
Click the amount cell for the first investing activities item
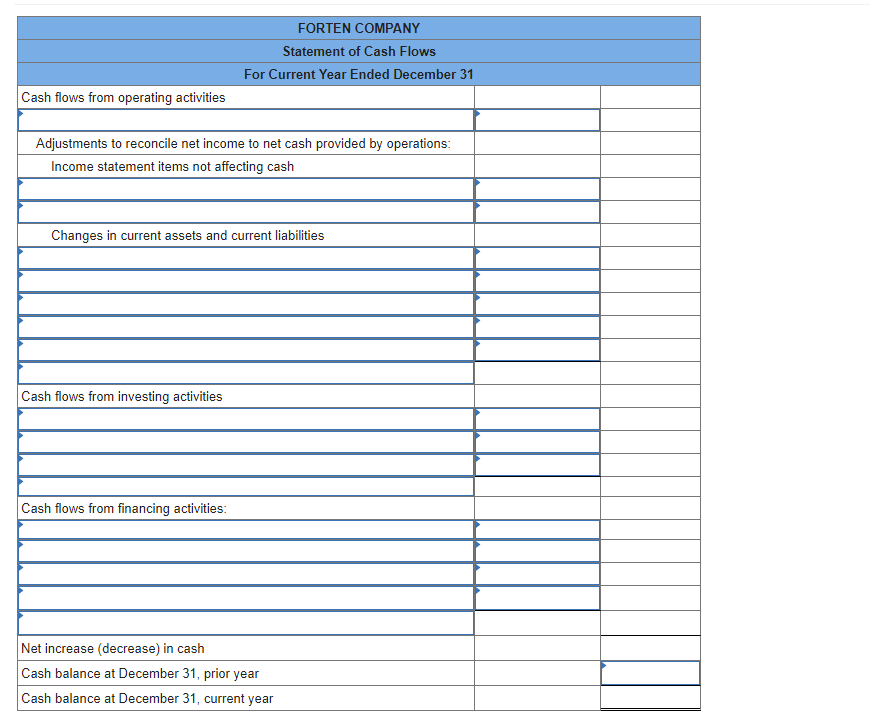pos(536,419)
